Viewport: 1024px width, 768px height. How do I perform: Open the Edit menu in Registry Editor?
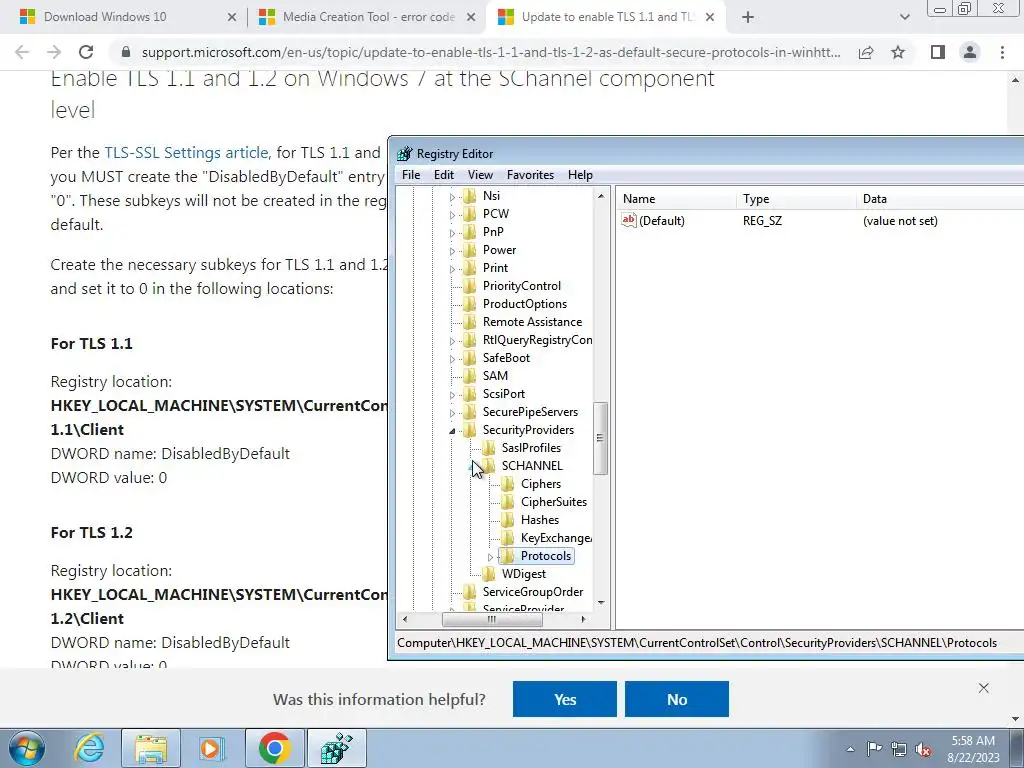443,175
